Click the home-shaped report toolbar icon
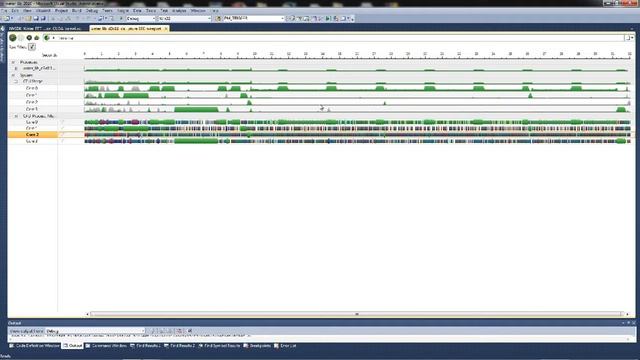 (x=37, y=38)
